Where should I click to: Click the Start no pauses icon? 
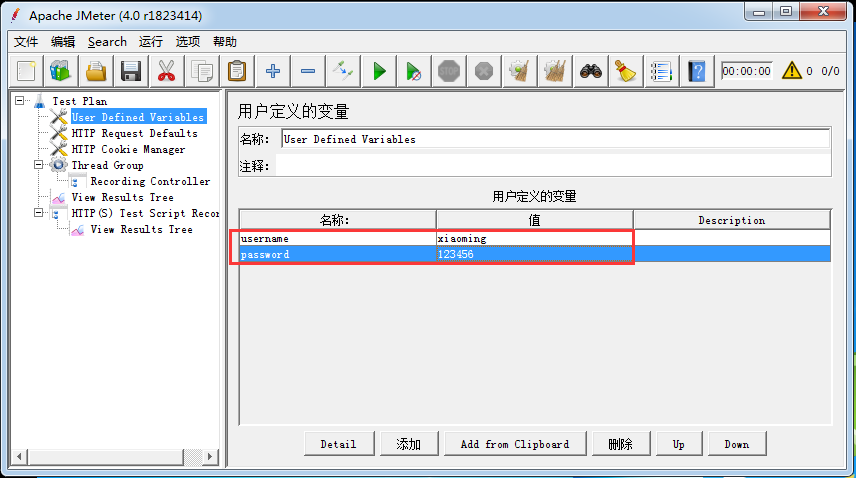[413, 71]
